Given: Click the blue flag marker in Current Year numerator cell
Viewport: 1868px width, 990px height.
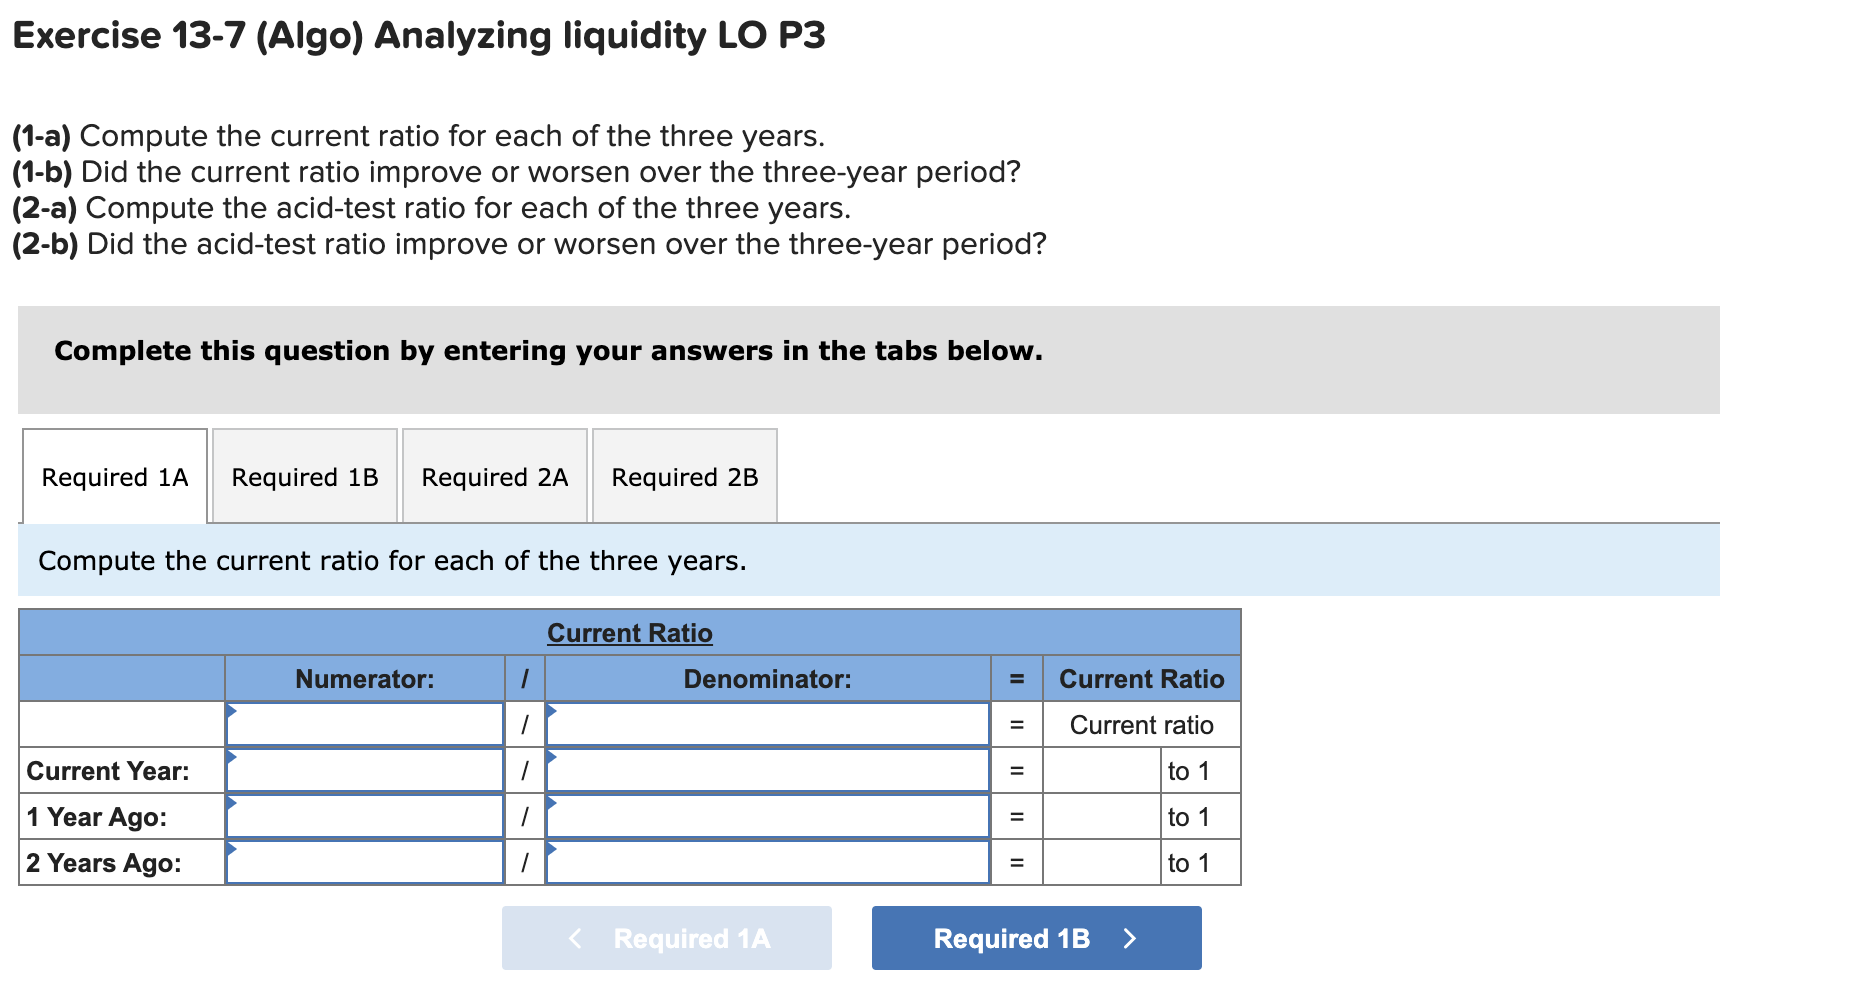Looking at the screenshot, I should [233, 757].
